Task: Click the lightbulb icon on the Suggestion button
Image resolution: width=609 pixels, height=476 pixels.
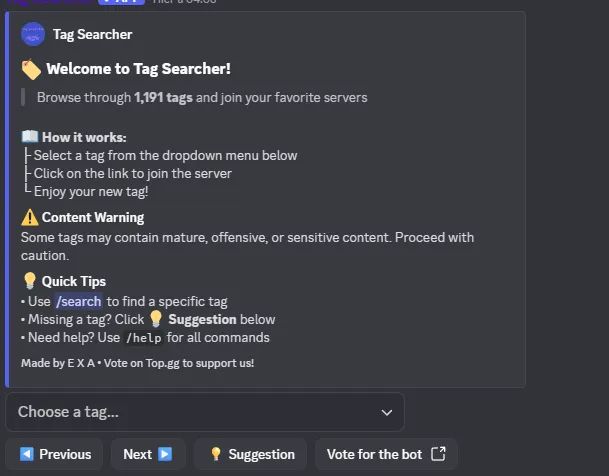Action: click(x=215, y=454)
